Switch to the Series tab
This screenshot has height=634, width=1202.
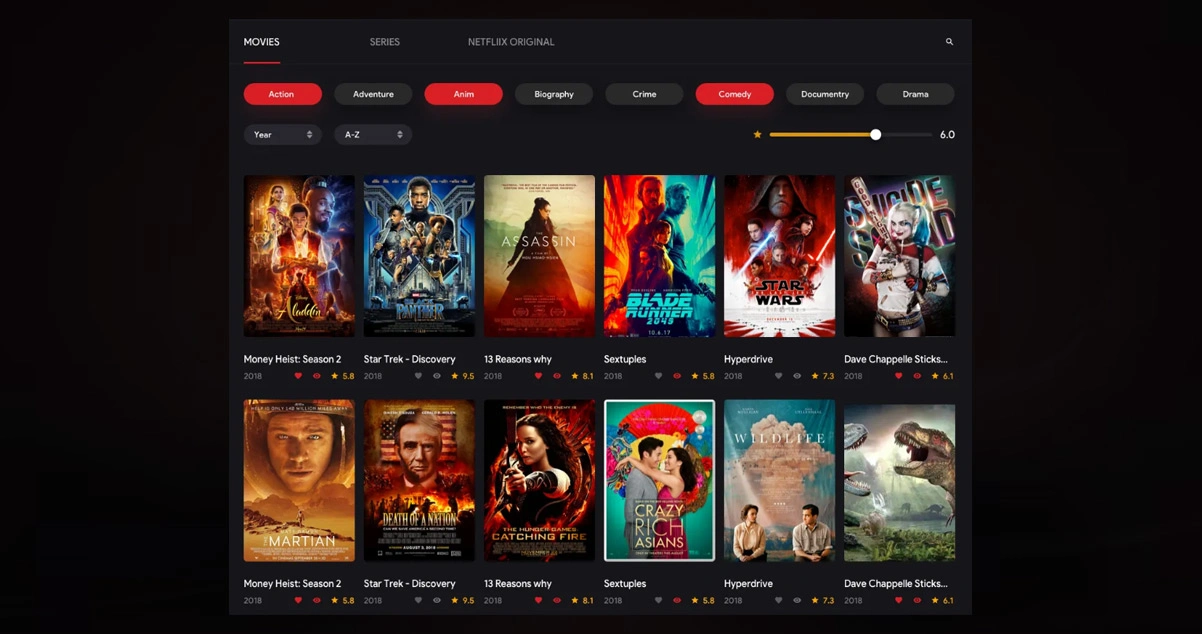384,42
